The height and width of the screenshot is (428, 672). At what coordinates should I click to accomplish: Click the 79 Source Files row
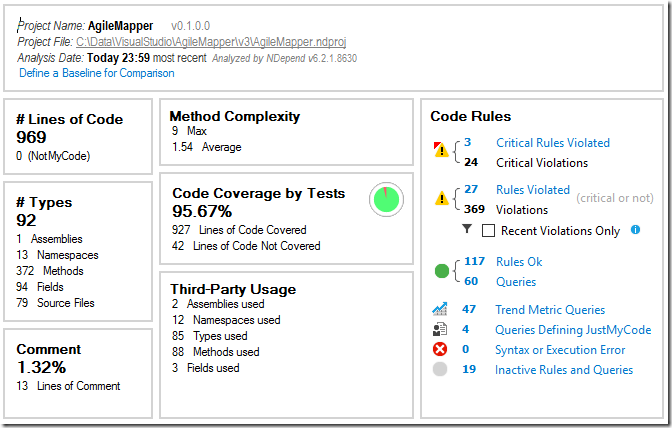pos(55,303)
